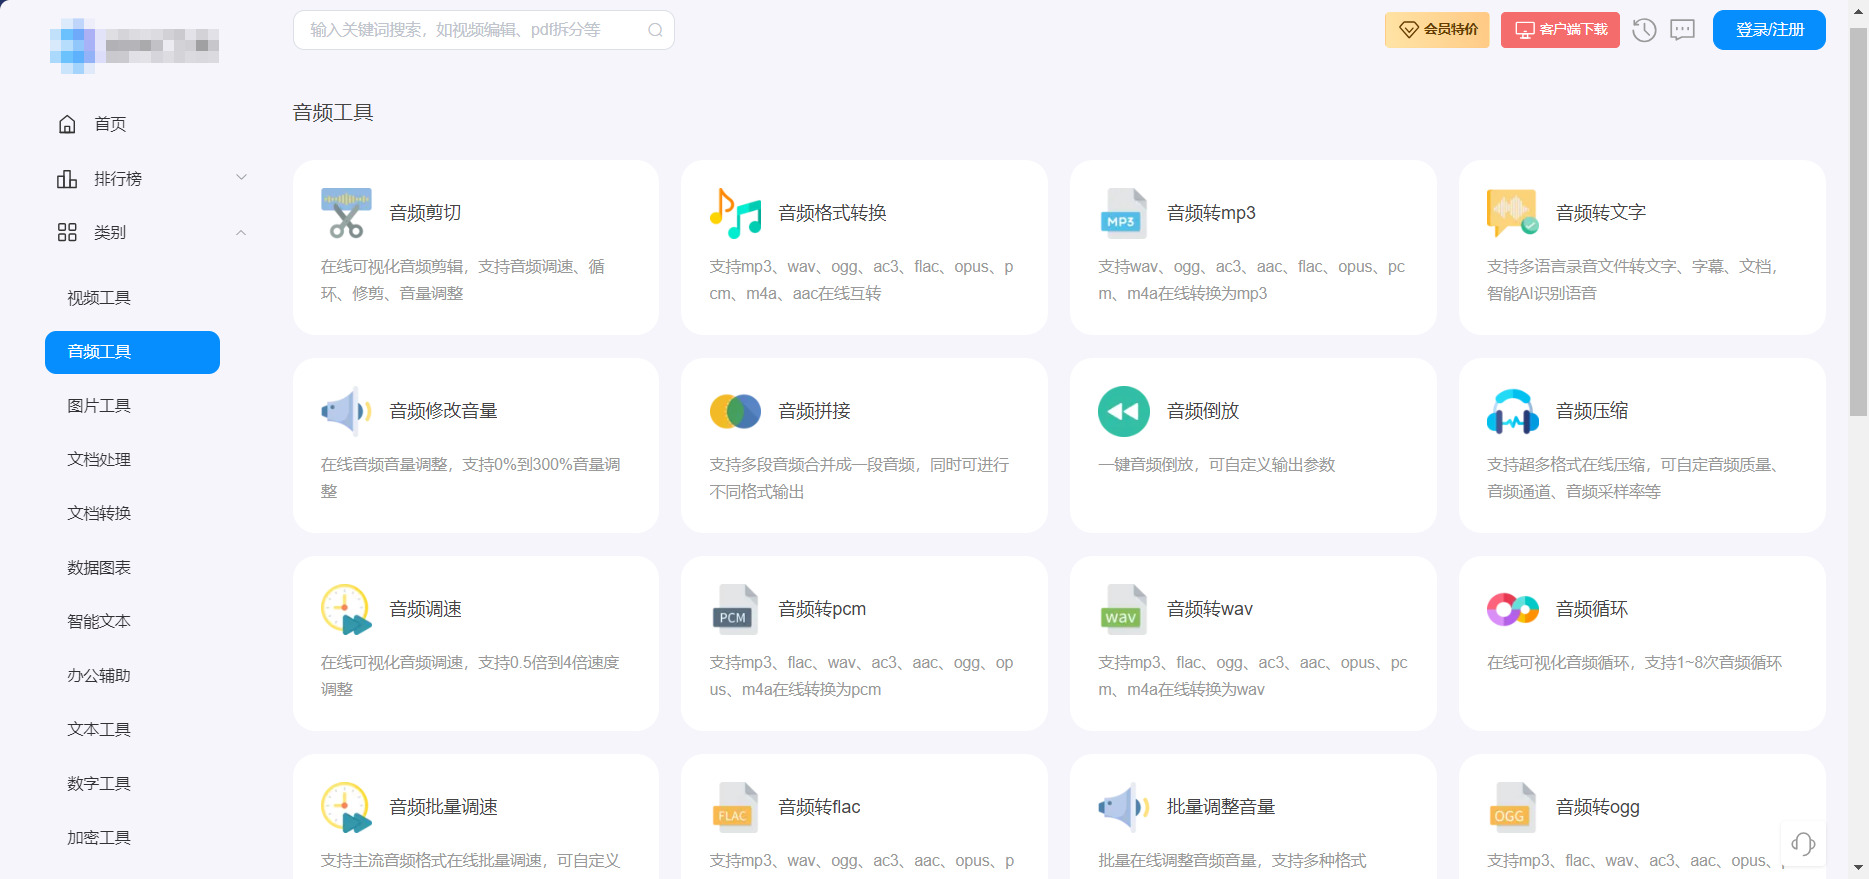Image resolution: width=1869 pixels, height=879 pixels.
Task: Open 文档转换 category
Action: click(x=99, y=514)
